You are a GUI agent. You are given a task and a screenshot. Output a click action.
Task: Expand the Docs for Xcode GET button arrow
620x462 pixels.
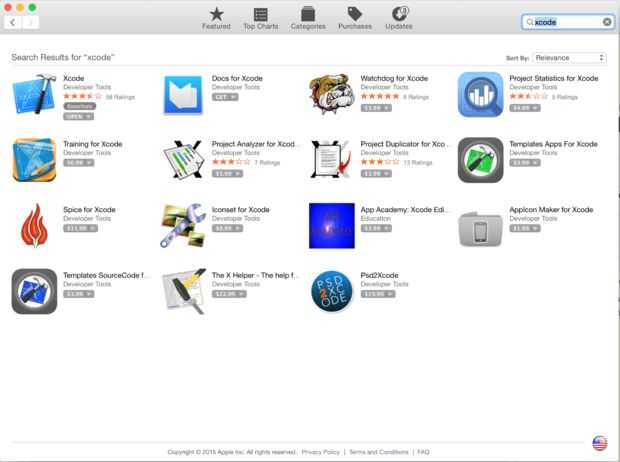tap(233, 97)
